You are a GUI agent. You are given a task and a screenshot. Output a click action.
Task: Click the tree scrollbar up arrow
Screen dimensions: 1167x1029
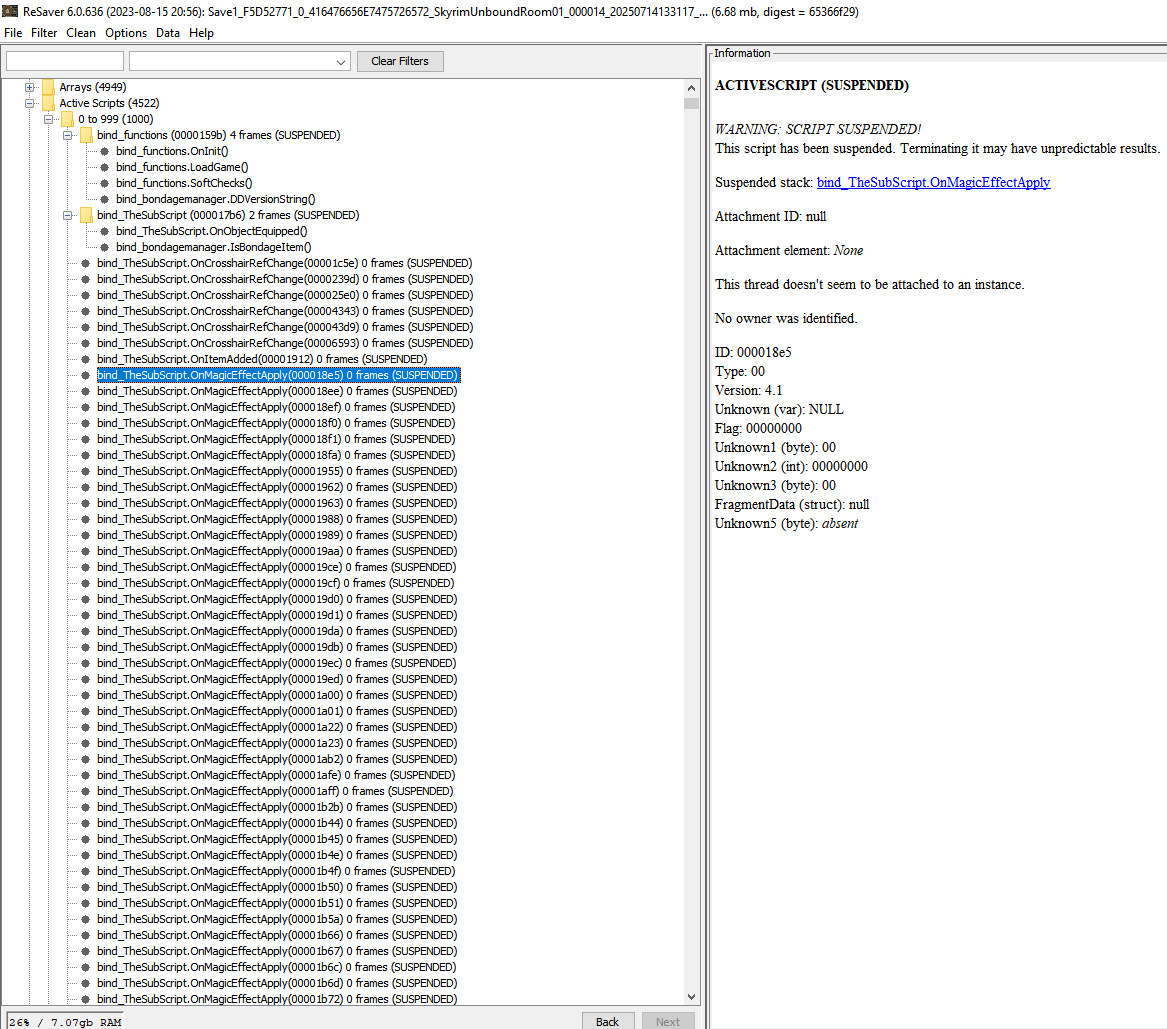[x=691, y=88]
